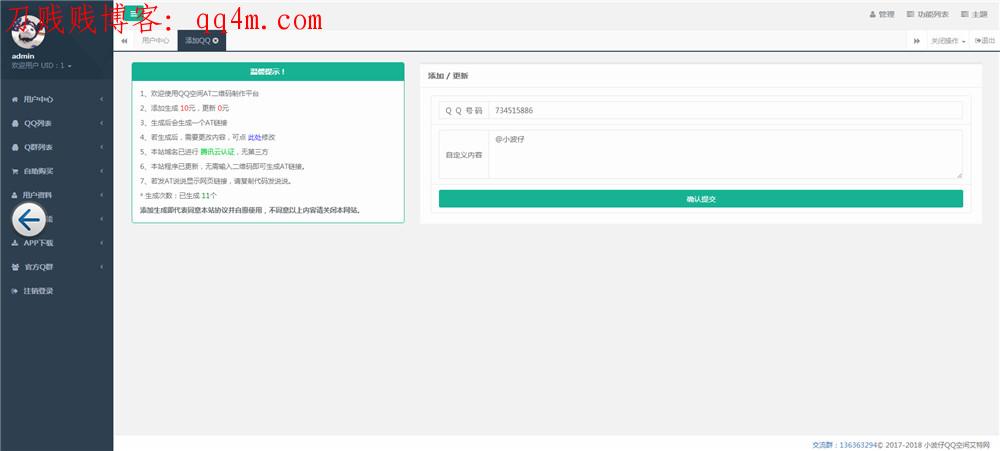The image size is (1000, 451).
Task: Click the APP下载 download icon
Action: point(15,243)
